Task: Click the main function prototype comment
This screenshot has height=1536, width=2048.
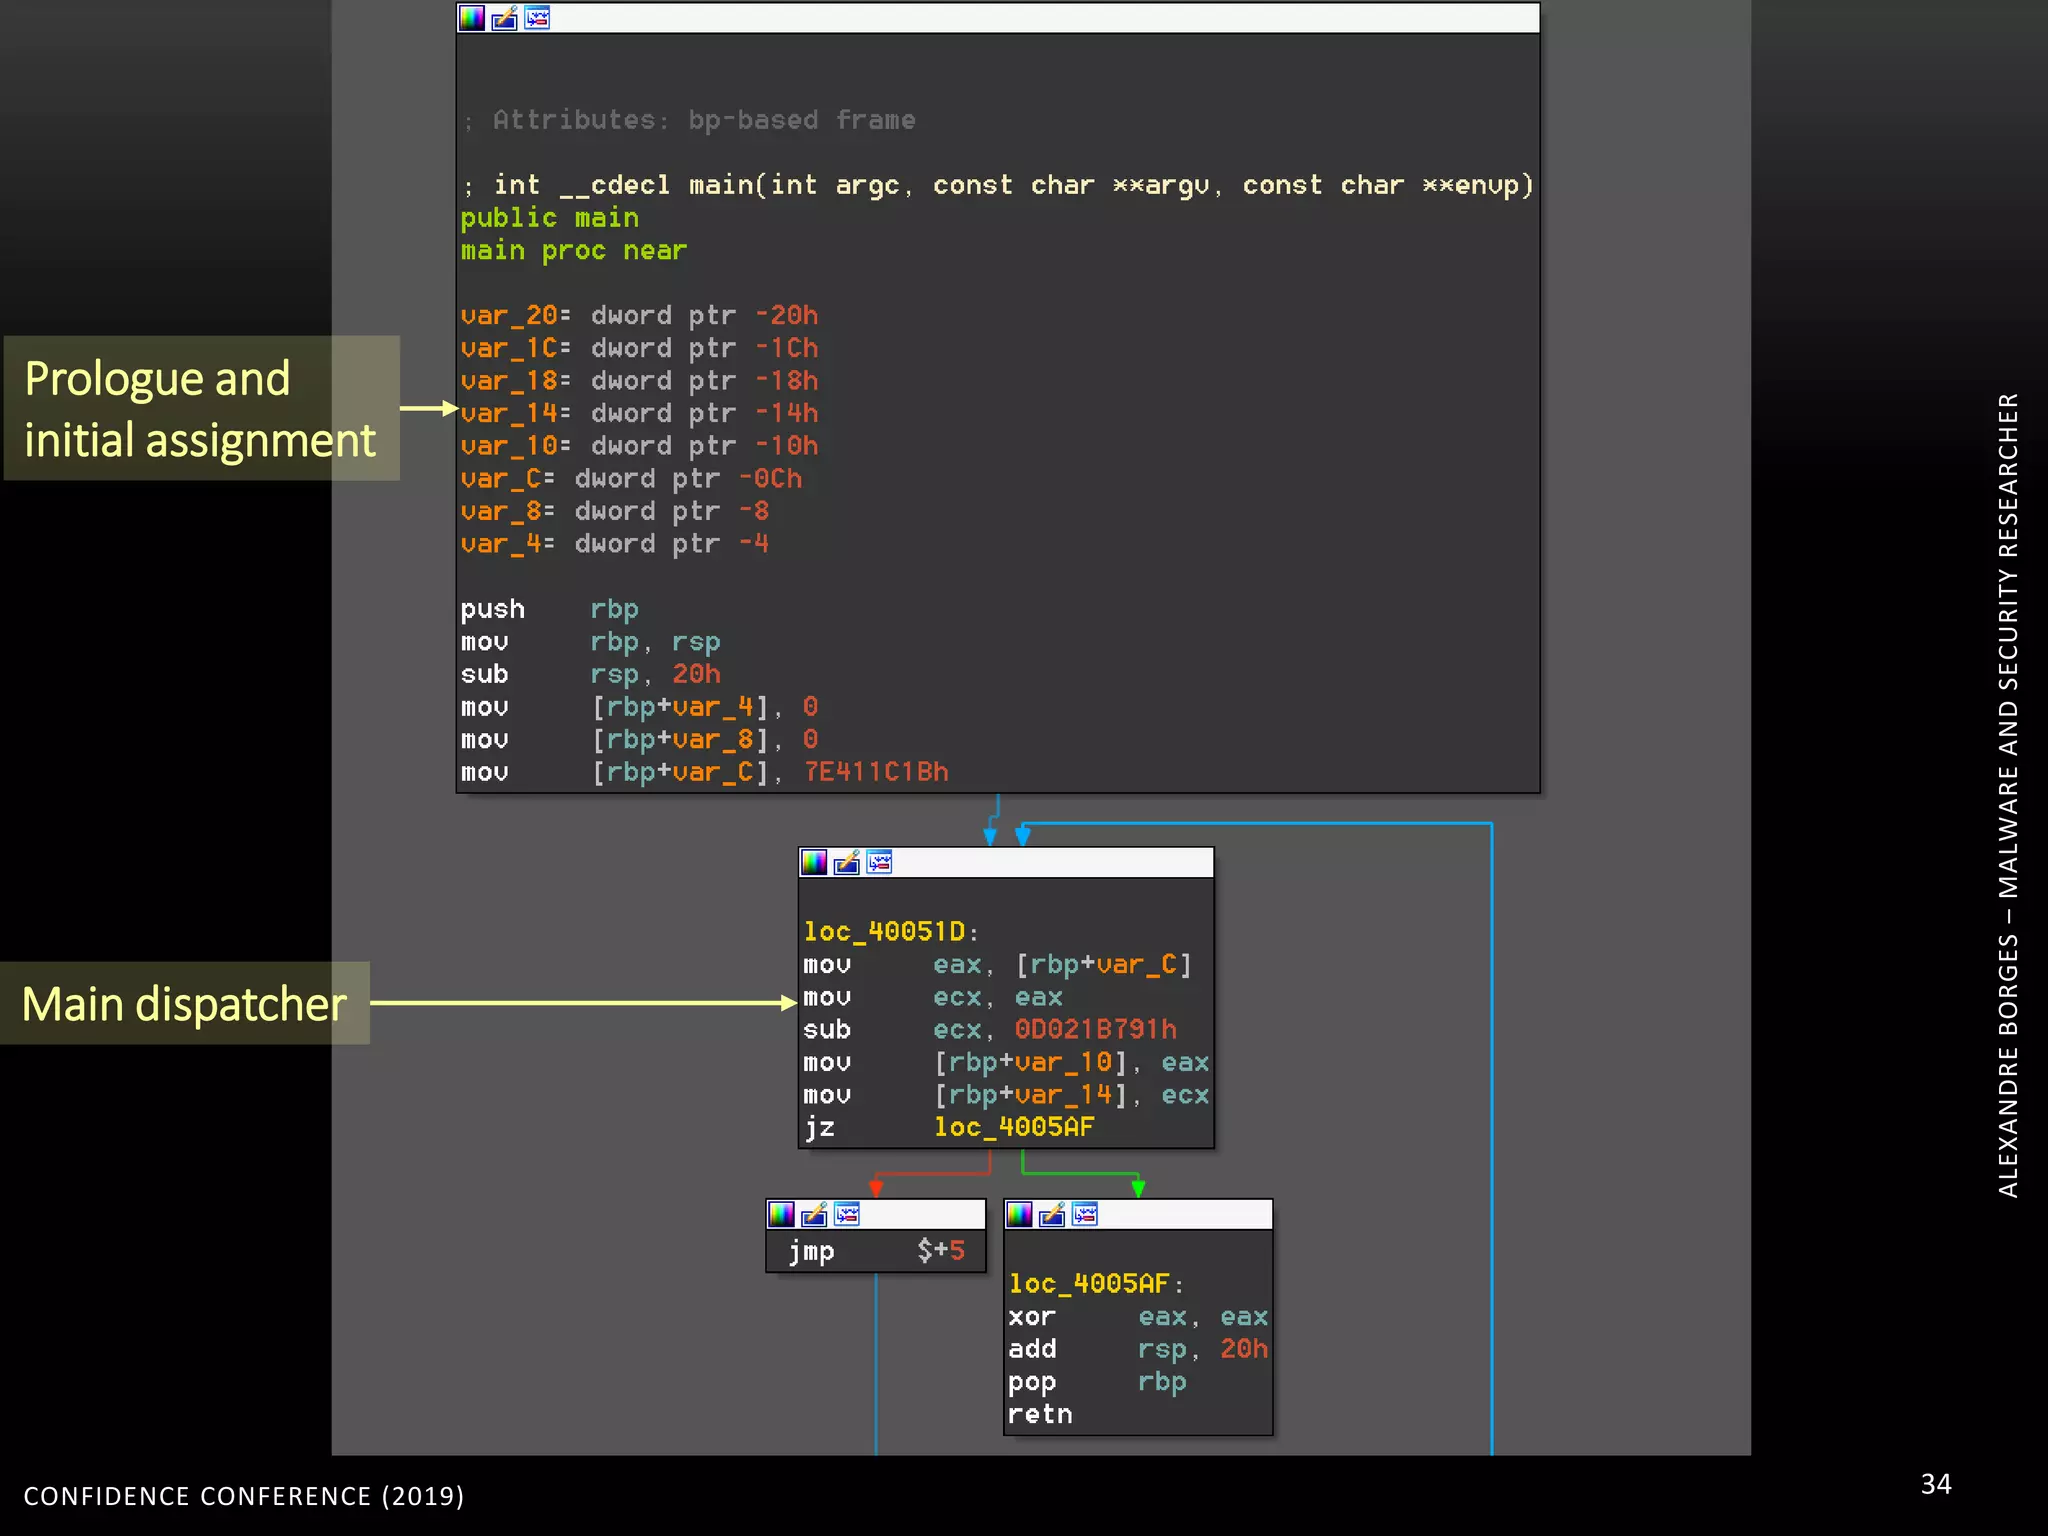Action: point(997,186)
